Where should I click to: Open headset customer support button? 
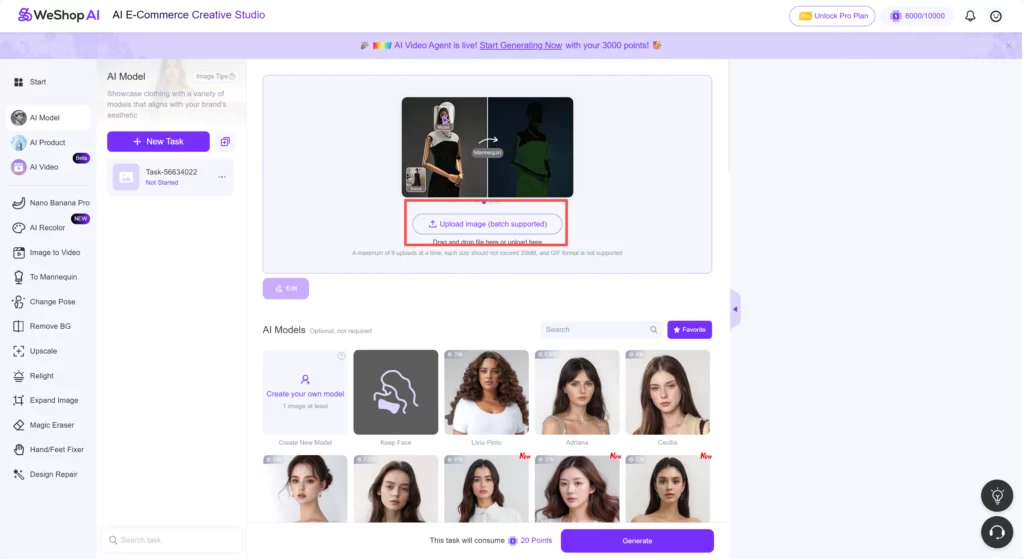997,532
